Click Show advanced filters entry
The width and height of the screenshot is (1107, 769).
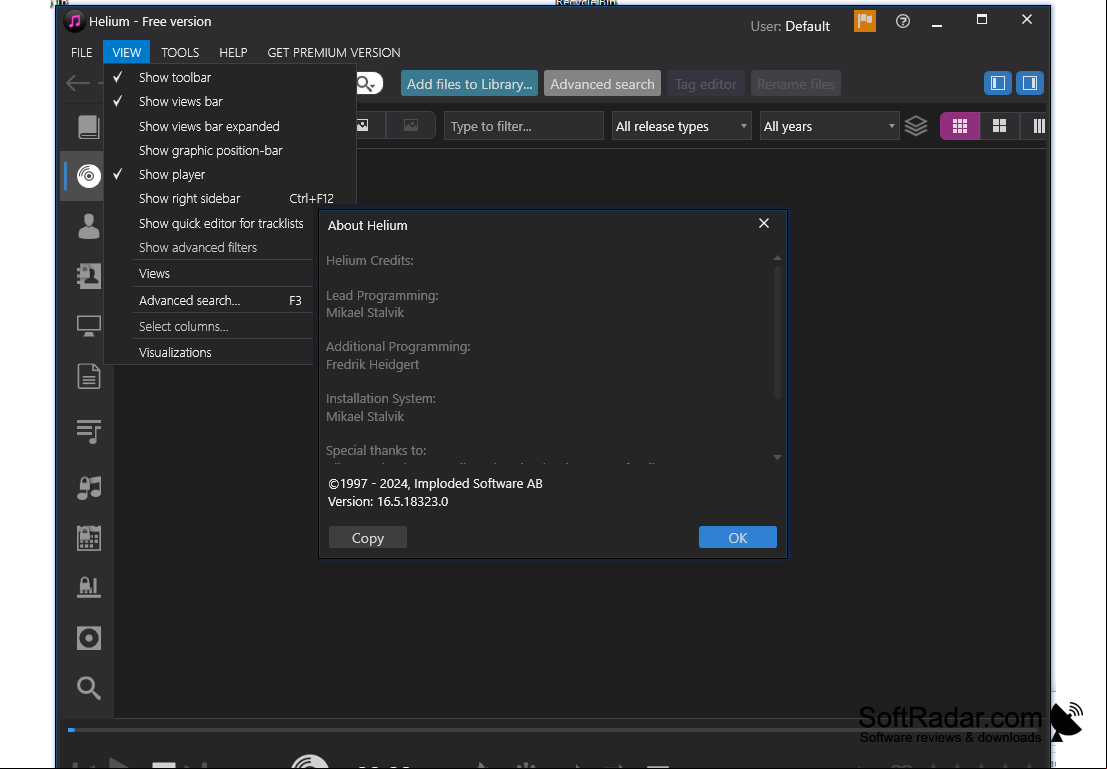click(x=198, y=247)
